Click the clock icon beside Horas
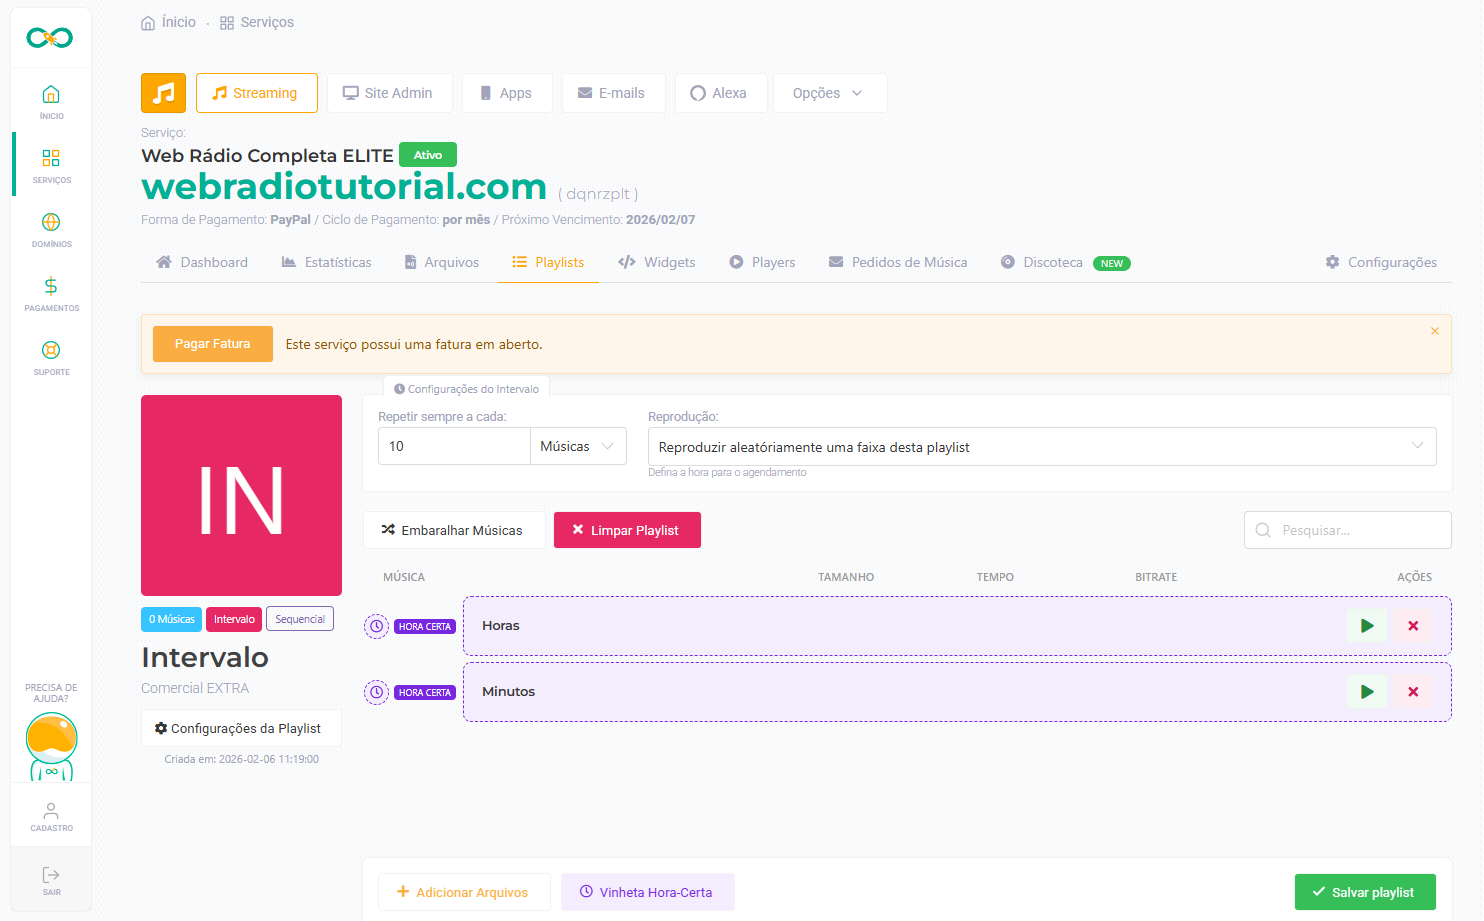Screen dimensions: 1484x921 point(376,626)
